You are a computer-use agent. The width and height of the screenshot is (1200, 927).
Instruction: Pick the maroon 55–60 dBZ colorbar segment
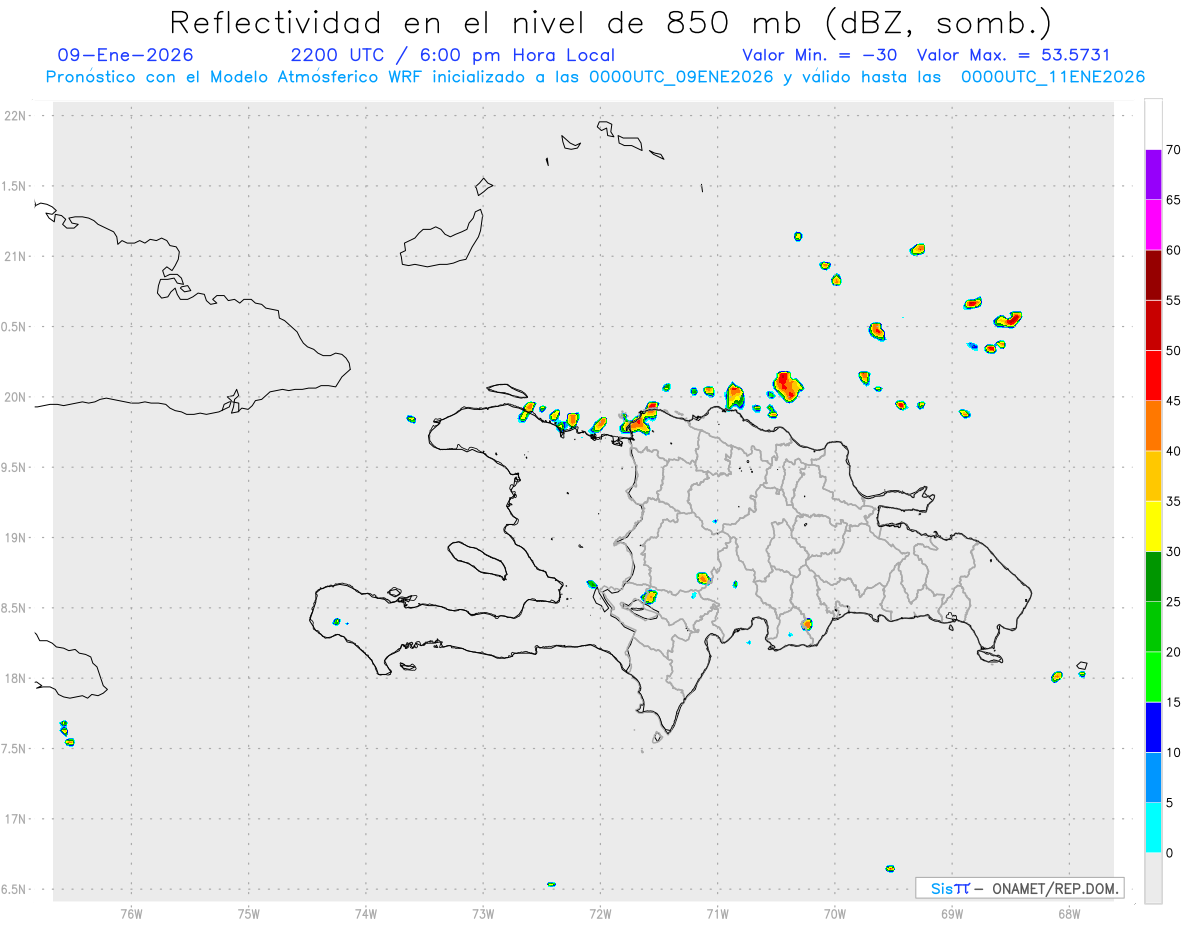click(1153, 275)
